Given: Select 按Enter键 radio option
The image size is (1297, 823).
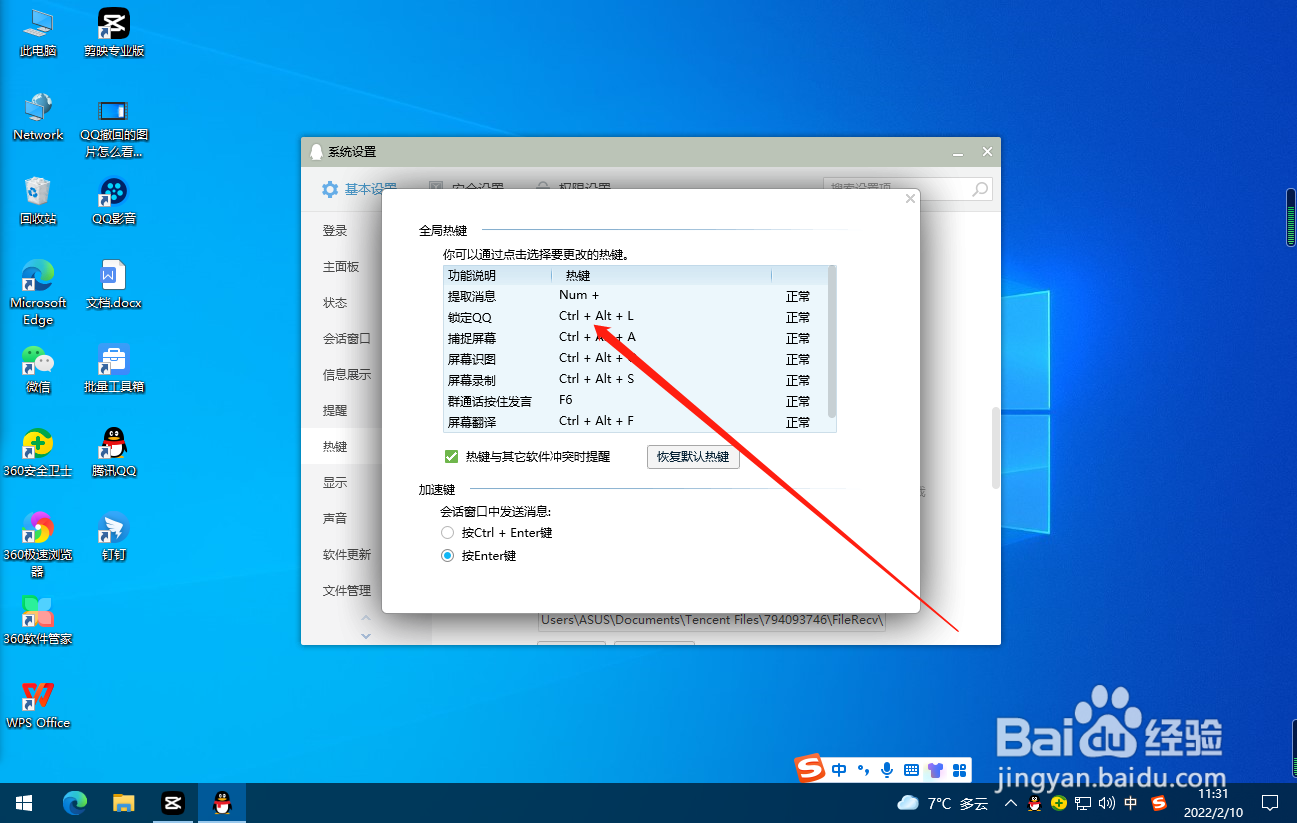Looking at the screenshot, I should (x=448, y=556).
